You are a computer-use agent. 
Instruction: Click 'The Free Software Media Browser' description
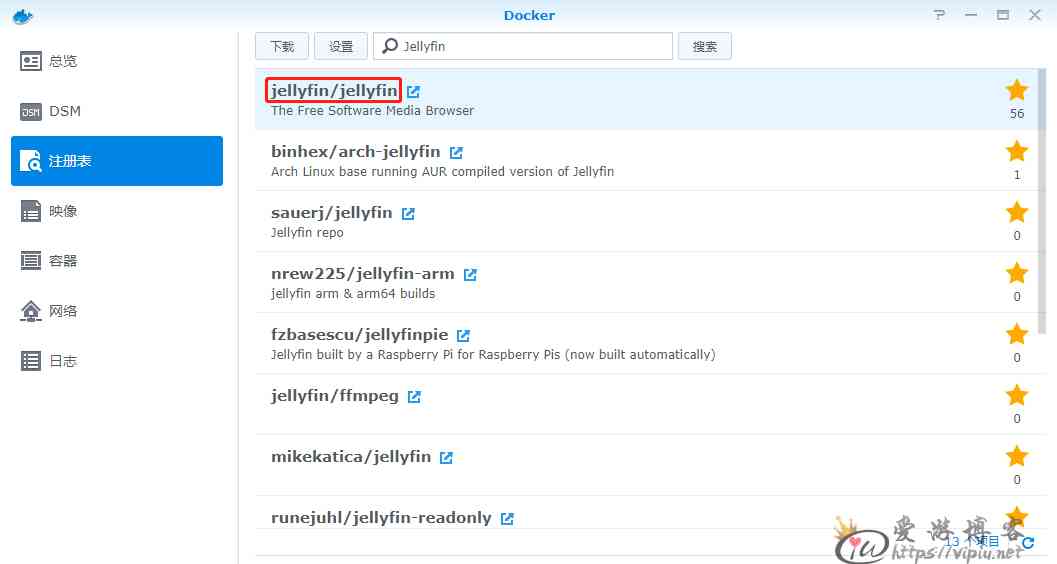point(372,111)
